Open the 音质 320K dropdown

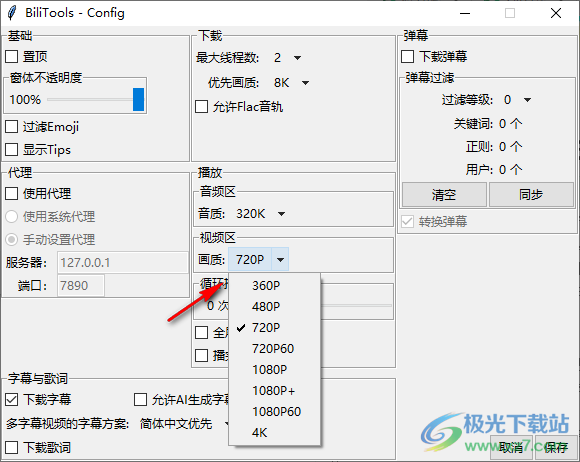[281, 214]
